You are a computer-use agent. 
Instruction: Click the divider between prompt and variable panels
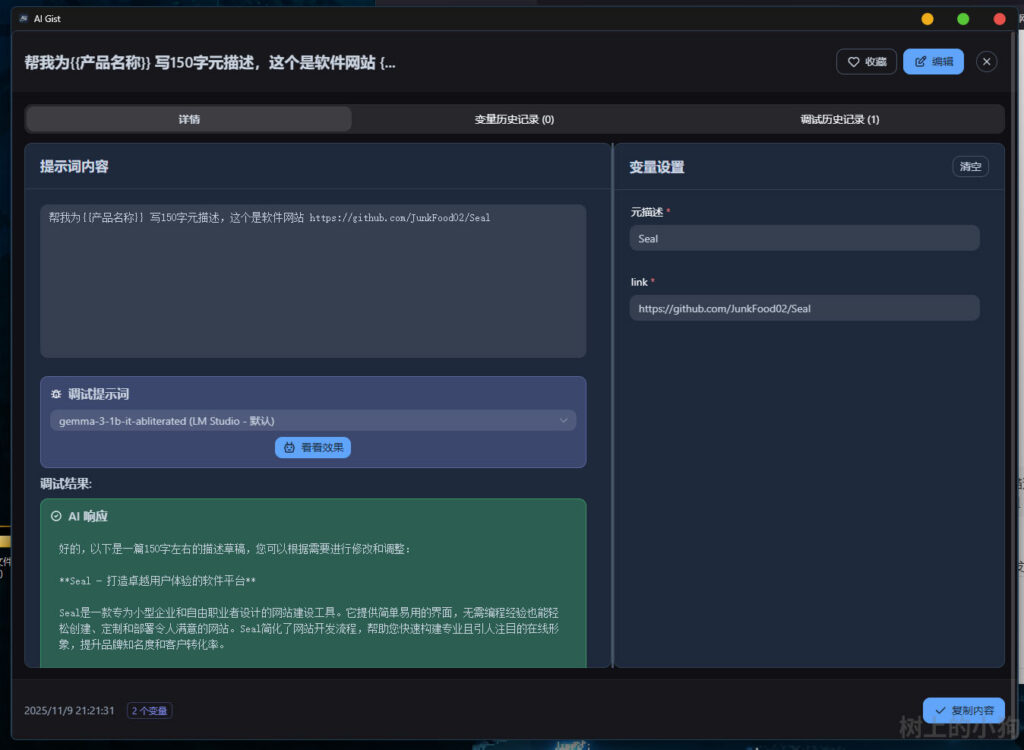pos(612,405)
